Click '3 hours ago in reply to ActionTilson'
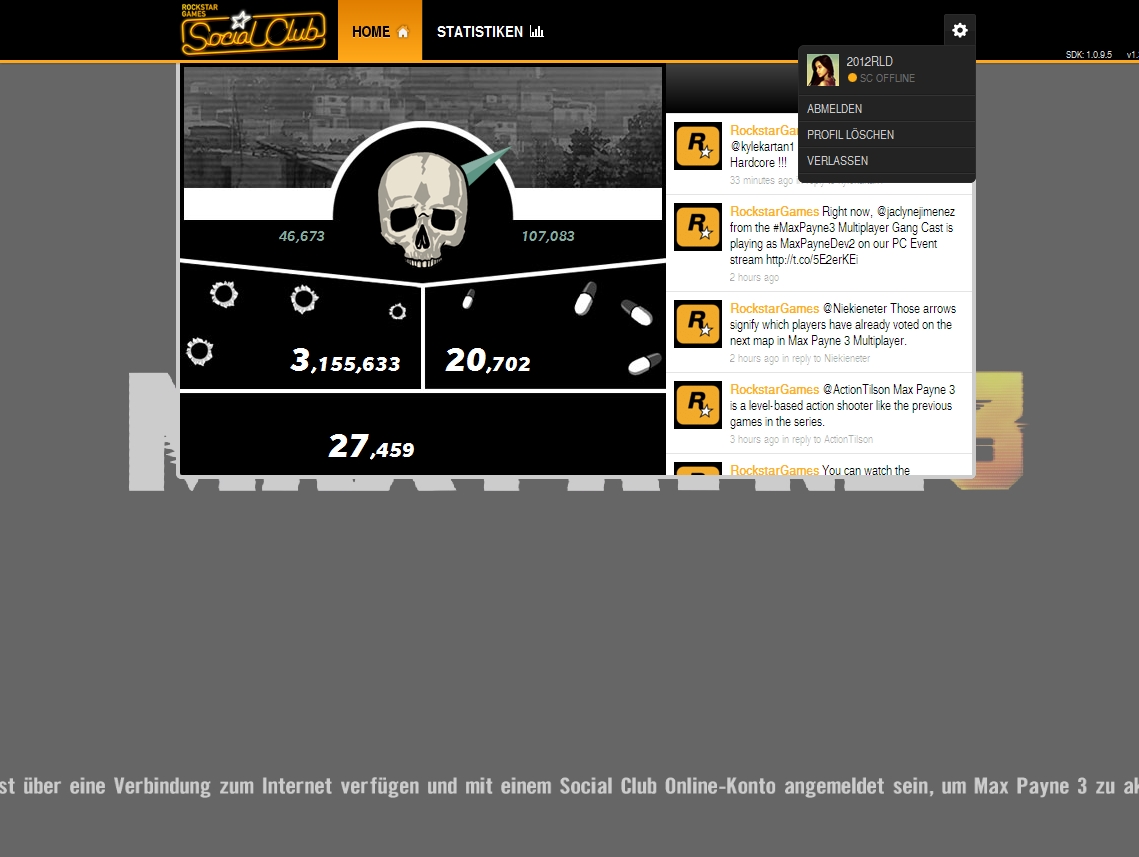Image resolution: width=1139 pixels, height=857 pixels. click(x=801, y=439)
